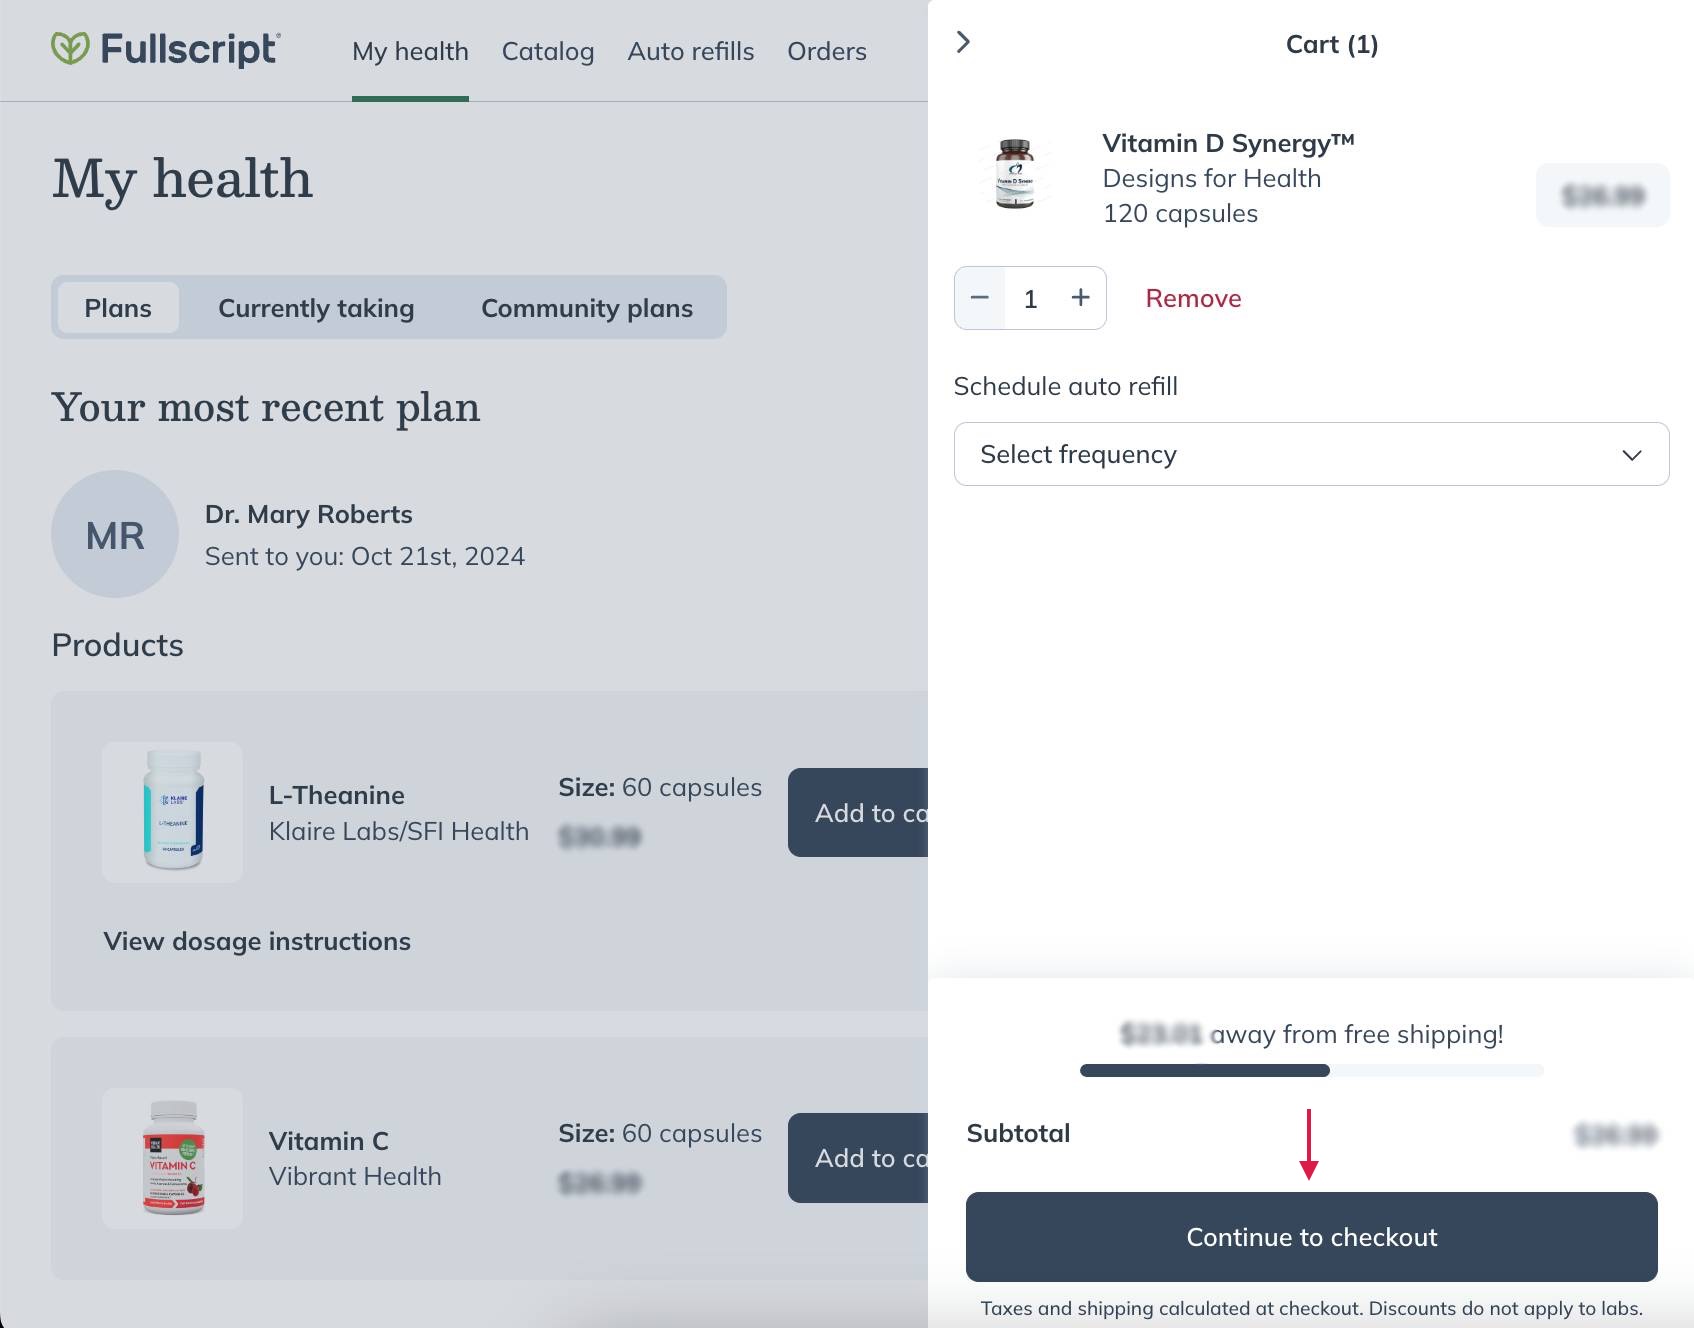This screenshot has width=1694, height=1328.
Task: Click the Vitamin D Synergy cart thumbnail
Action: click(x=1015, y=174)
